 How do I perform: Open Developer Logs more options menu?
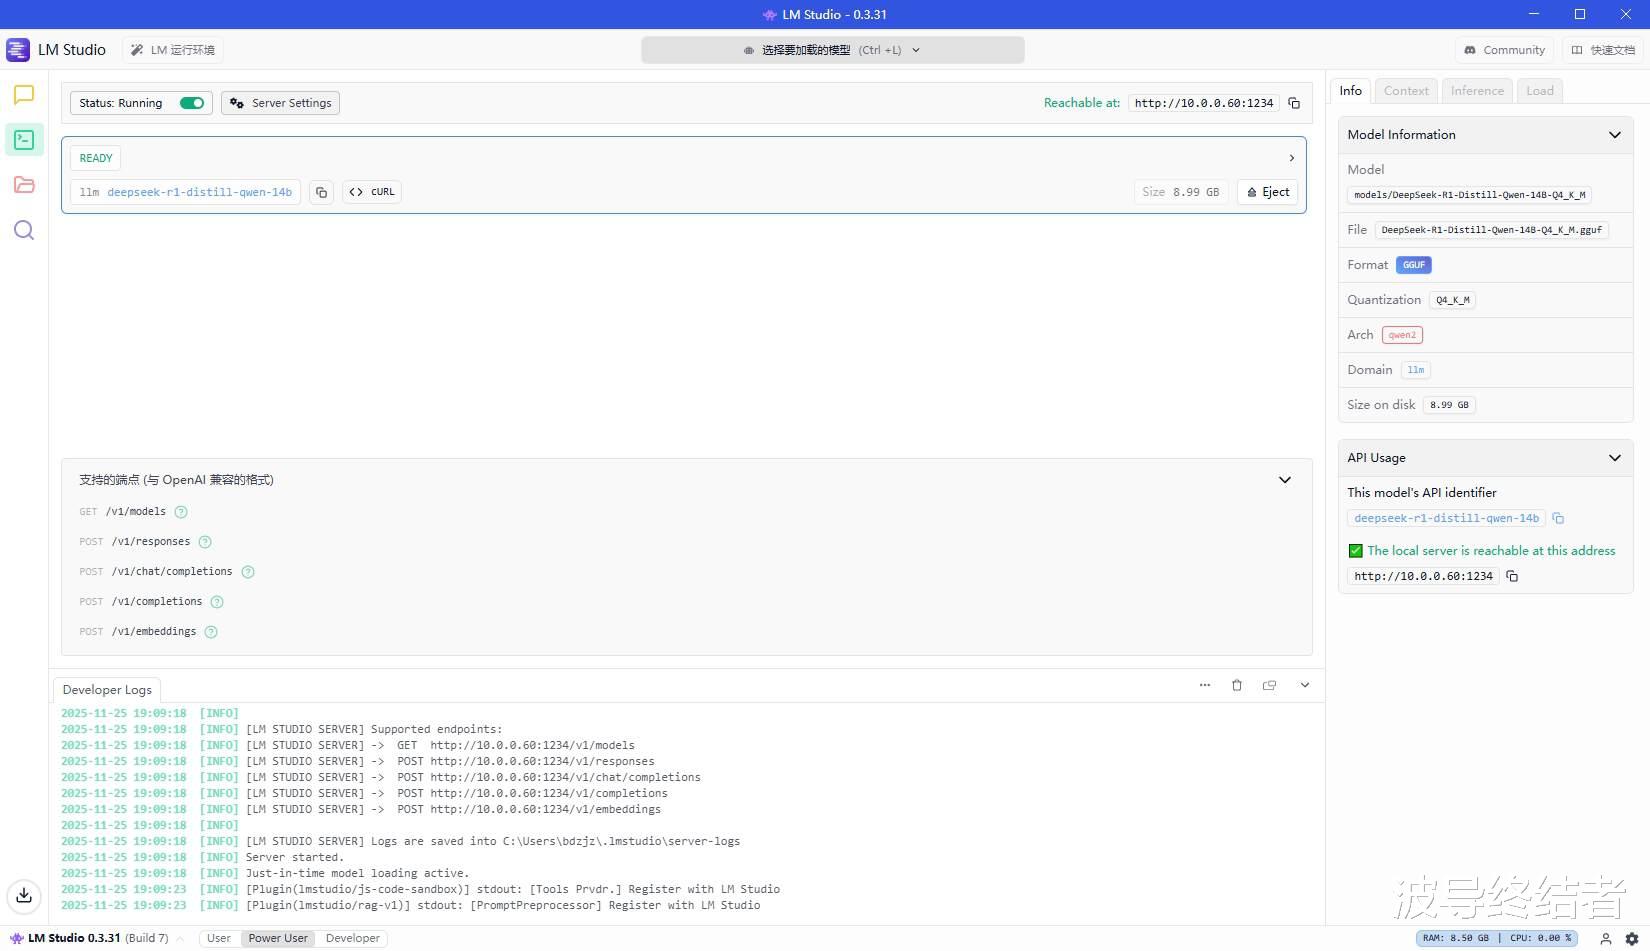1205,685
